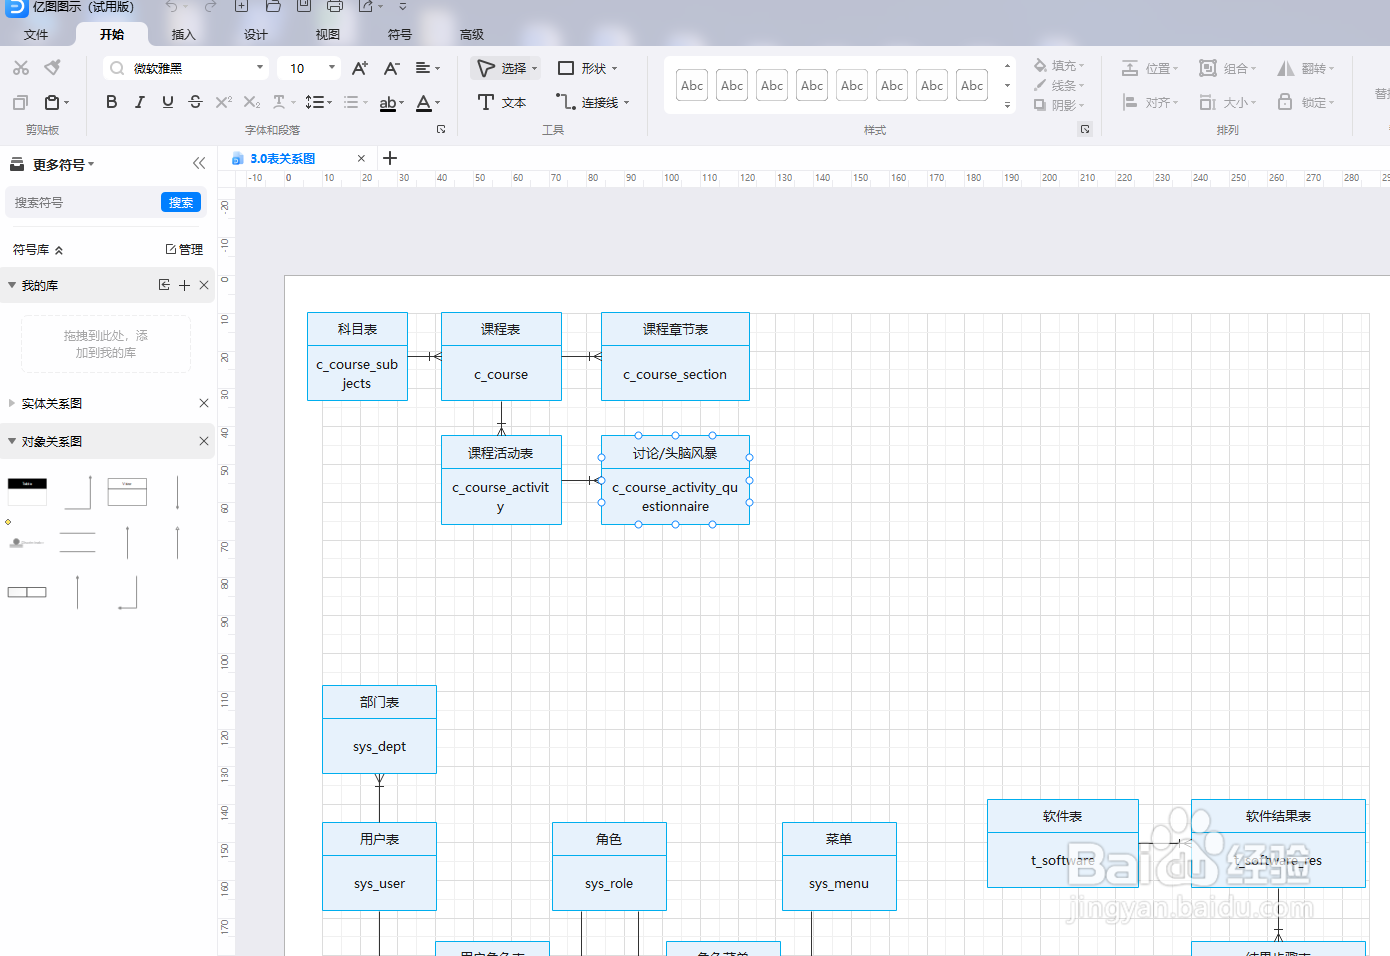Collapse the symbol panel with double chevron
The image size is (1390, 956).
(199, 163)
